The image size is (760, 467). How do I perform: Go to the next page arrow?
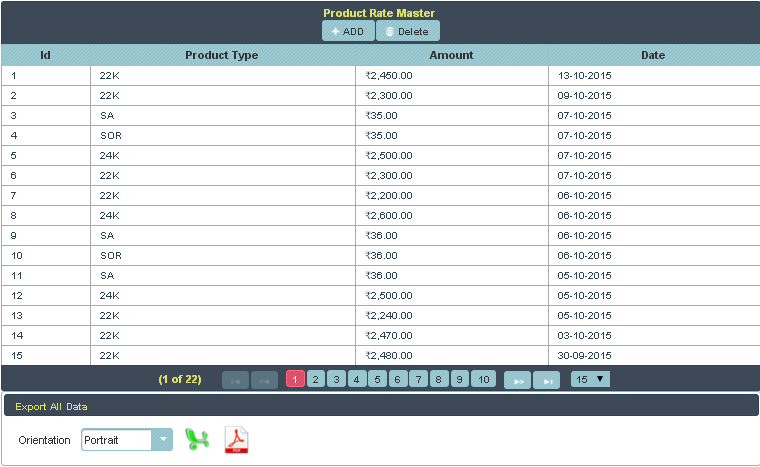point(517,380)
